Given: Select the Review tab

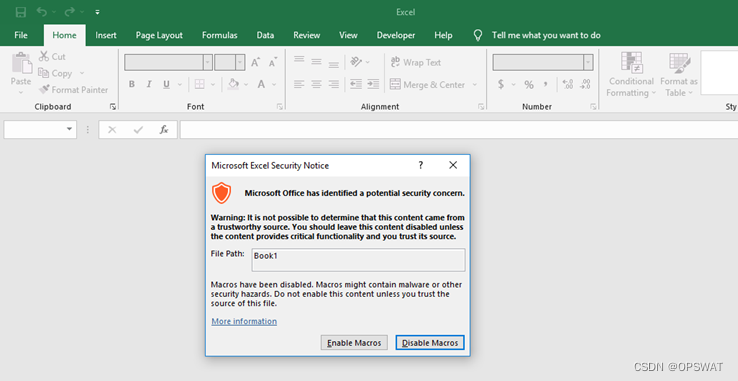Looking at the screenshot, I should tap(307, 35).
